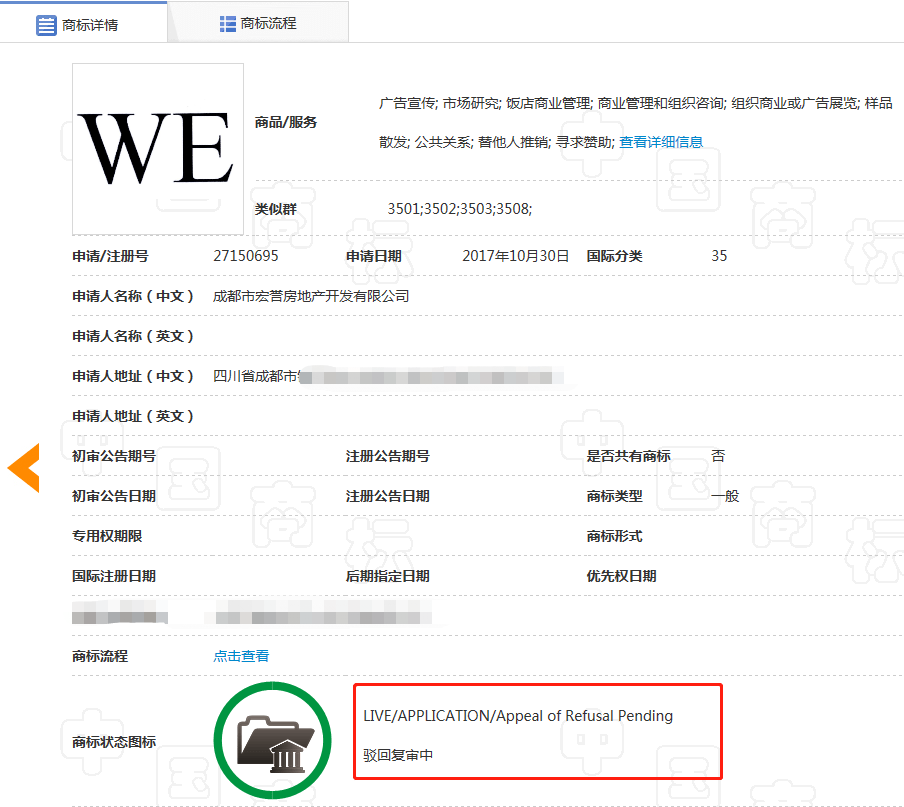The width and height of the screenshot is (904, 807).
Task: Click the 商标状态图标 label
Action: 114,742
